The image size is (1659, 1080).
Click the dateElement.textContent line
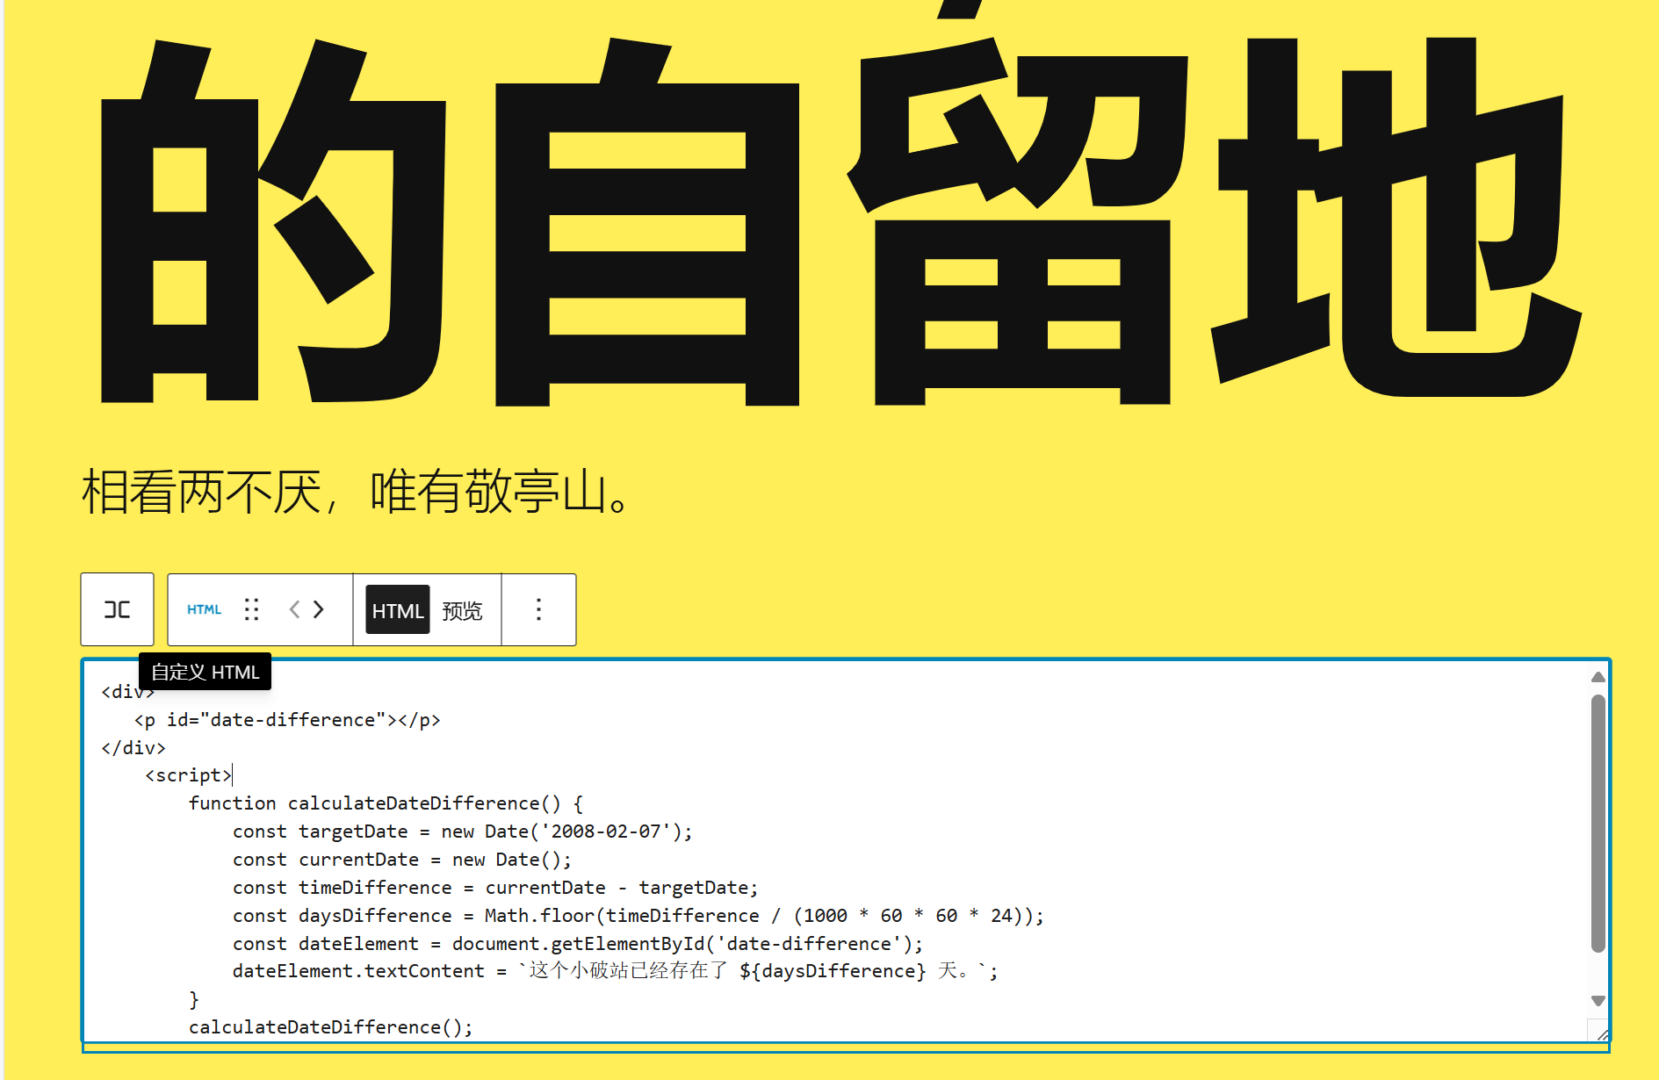click(616, 971)
